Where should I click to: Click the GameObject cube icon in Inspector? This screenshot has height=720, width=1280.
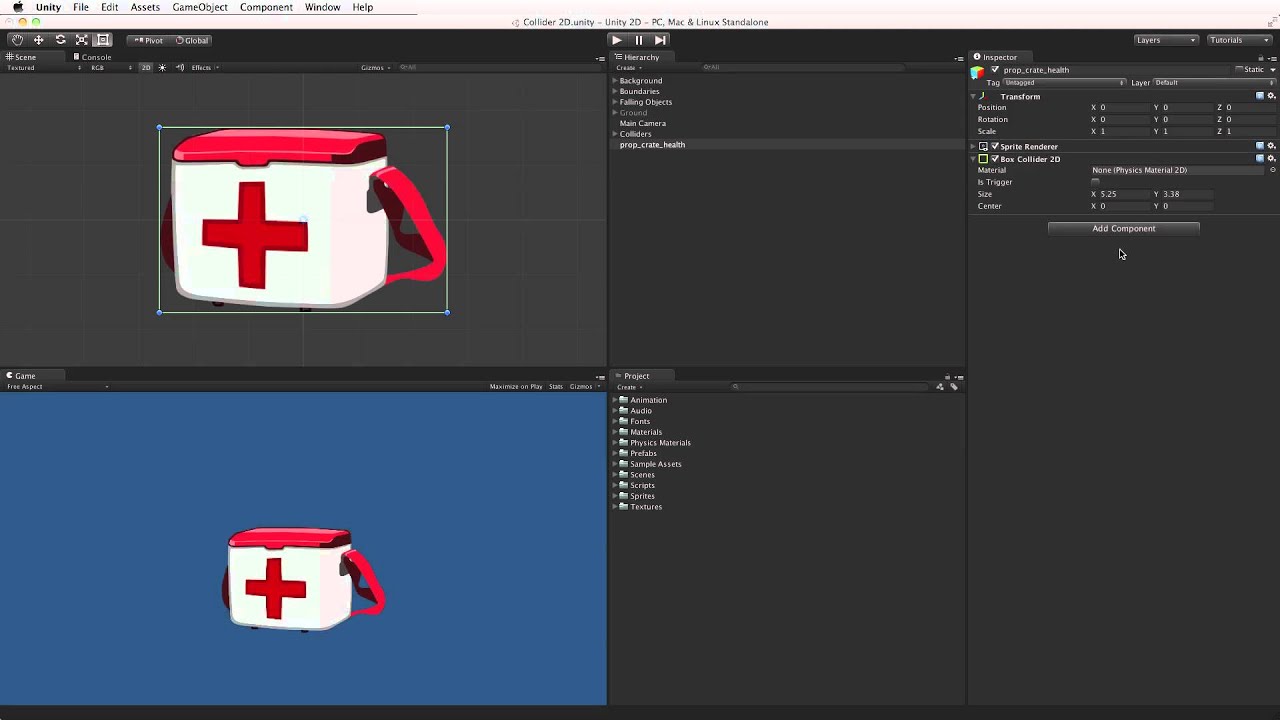(978, 72)
